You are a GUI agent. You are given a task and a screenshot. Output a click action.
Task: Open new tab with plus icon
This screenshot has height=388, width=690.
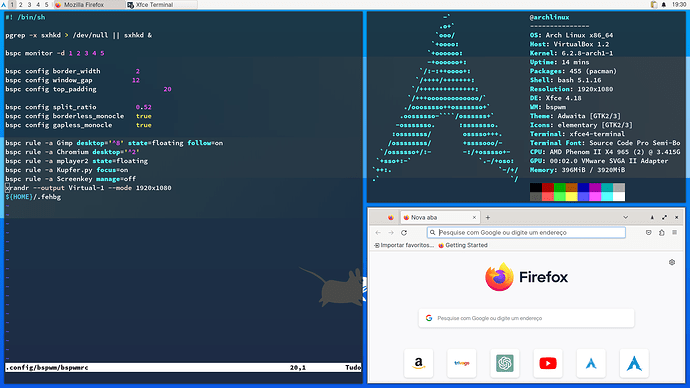click(488, 217)
